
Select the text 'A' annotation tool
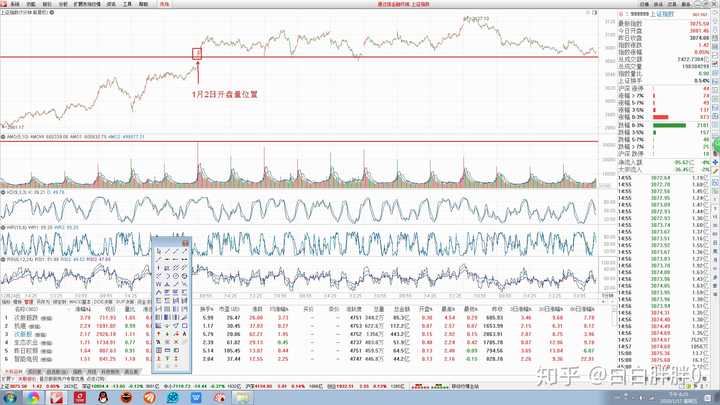coord(185,334)
